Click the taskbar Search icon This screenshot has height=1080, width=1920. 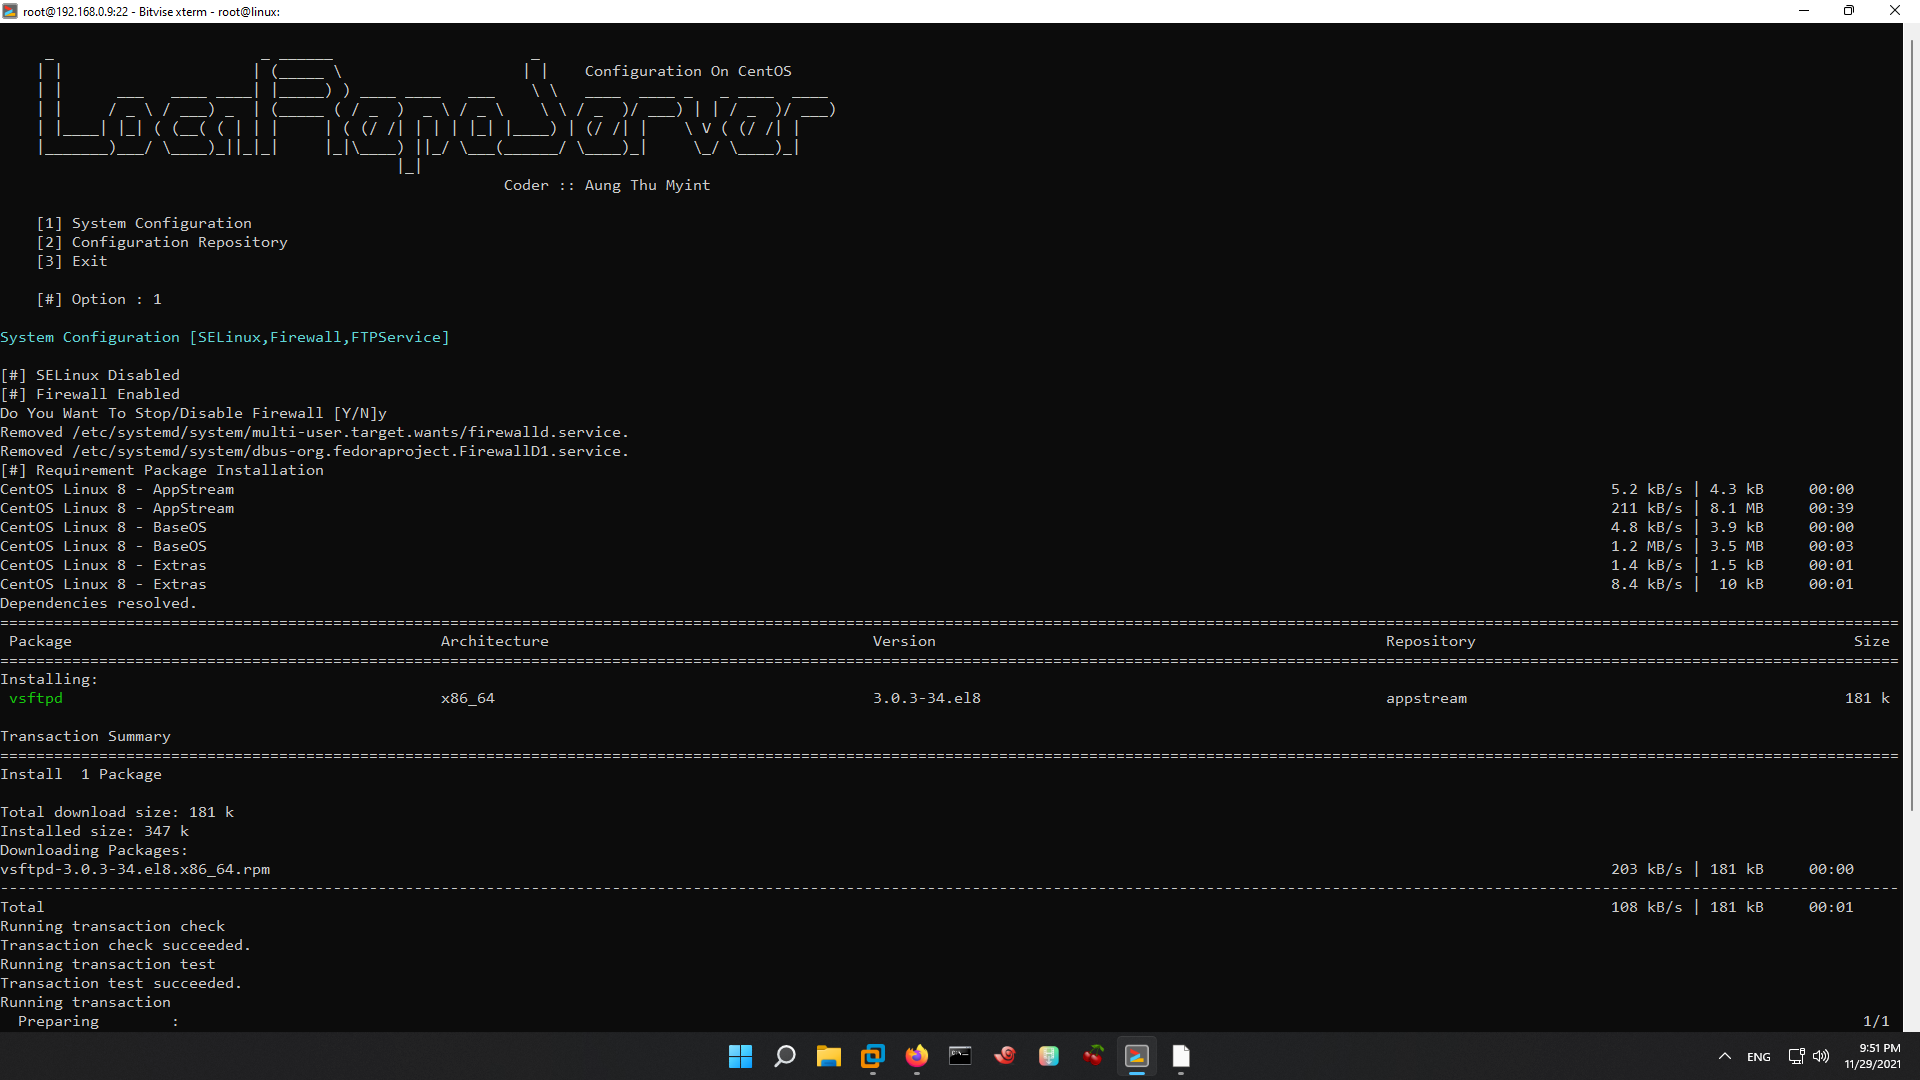pos(785,1056)
